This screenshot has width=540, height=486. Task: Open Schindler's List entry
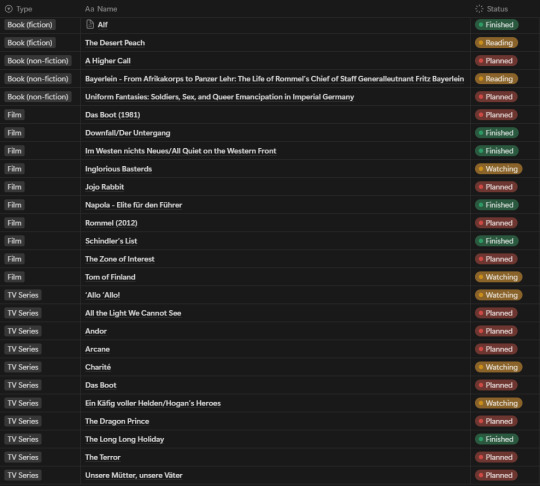point(111,241)
